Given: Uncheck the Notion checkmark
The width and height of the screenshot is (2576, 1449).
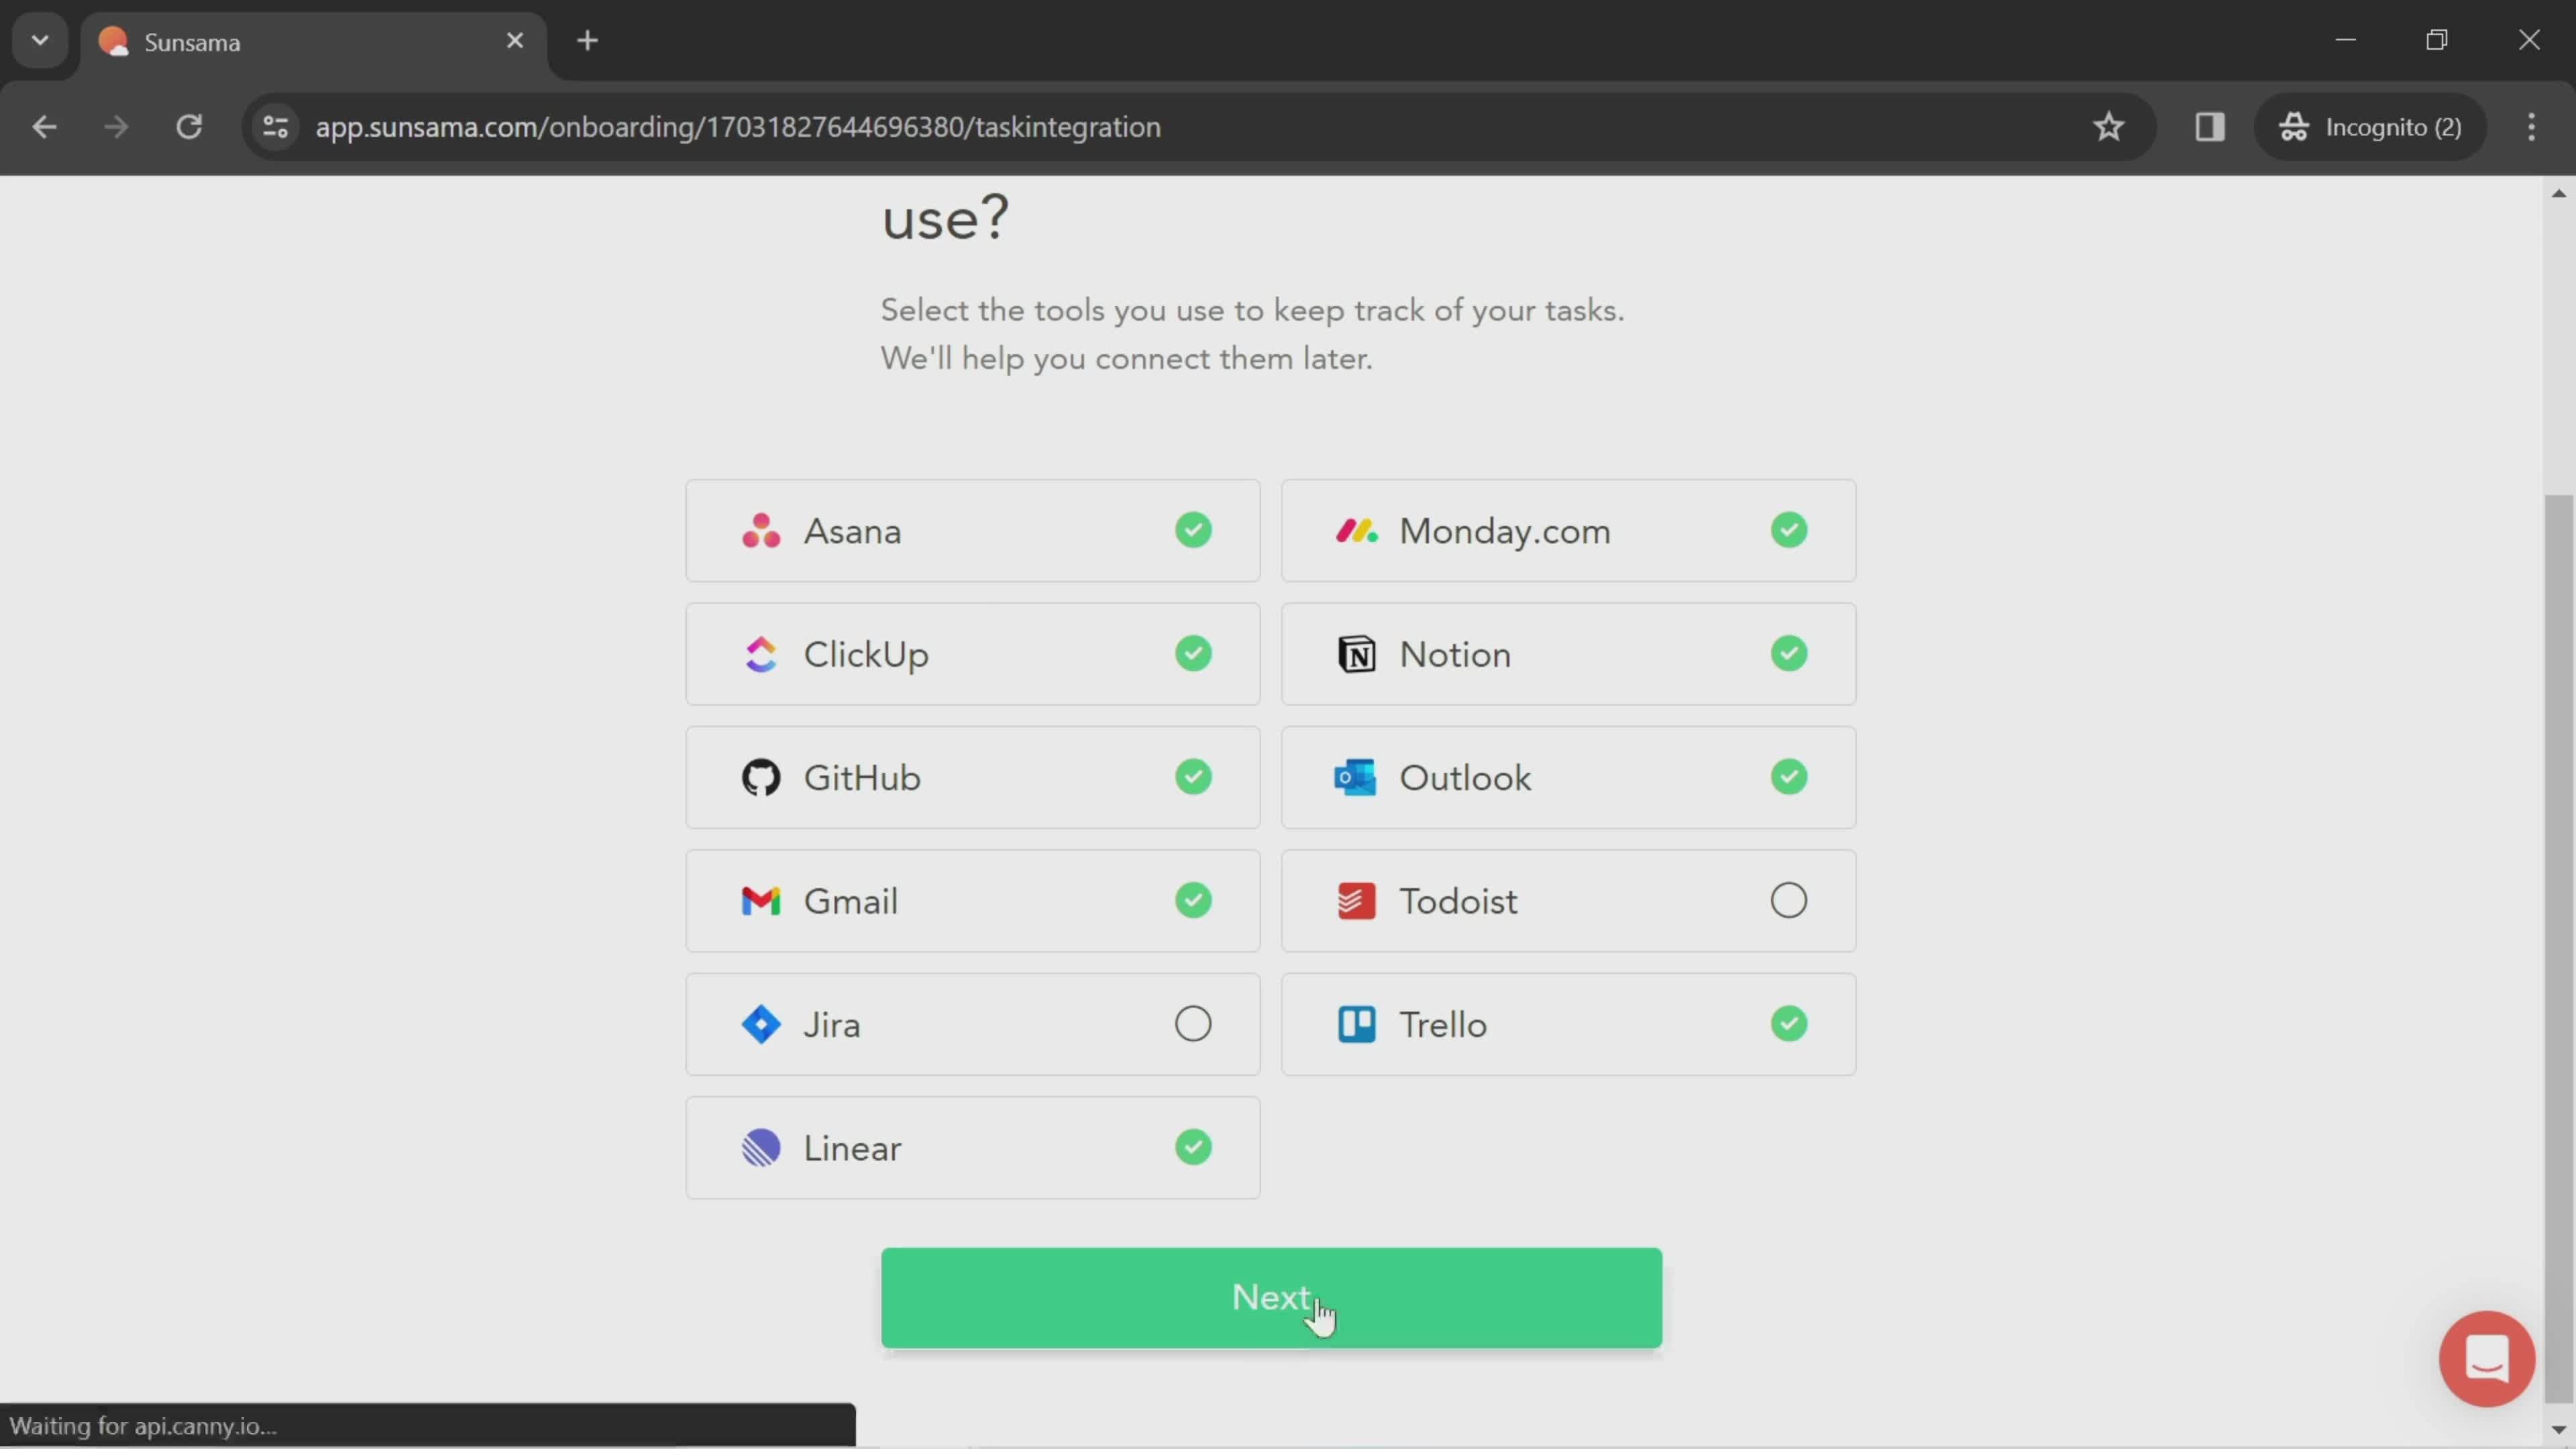Looking at the screenshot, I should pyautogui.click(x=1789, y=654).
